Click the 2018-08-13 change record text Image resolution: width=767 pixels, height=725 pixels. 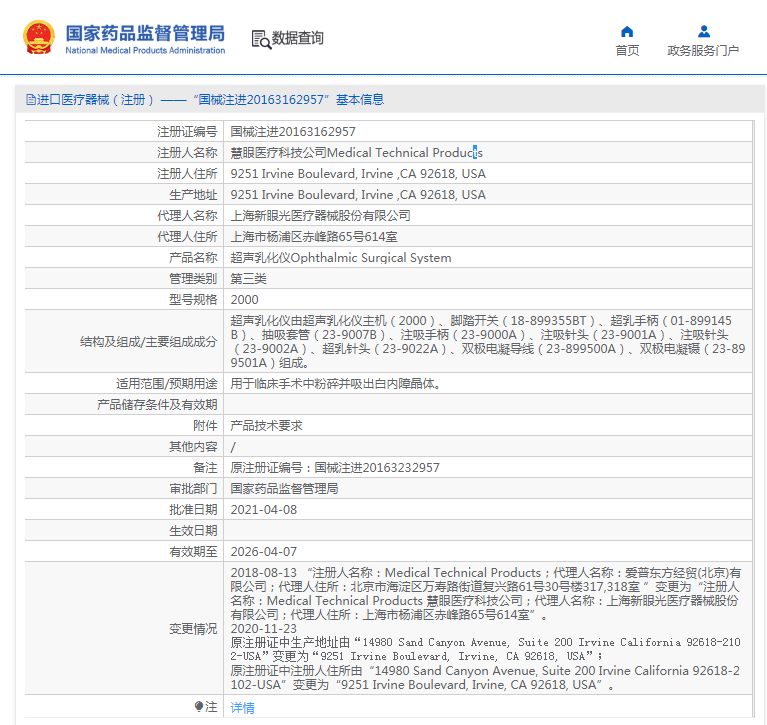click(486, 593)
